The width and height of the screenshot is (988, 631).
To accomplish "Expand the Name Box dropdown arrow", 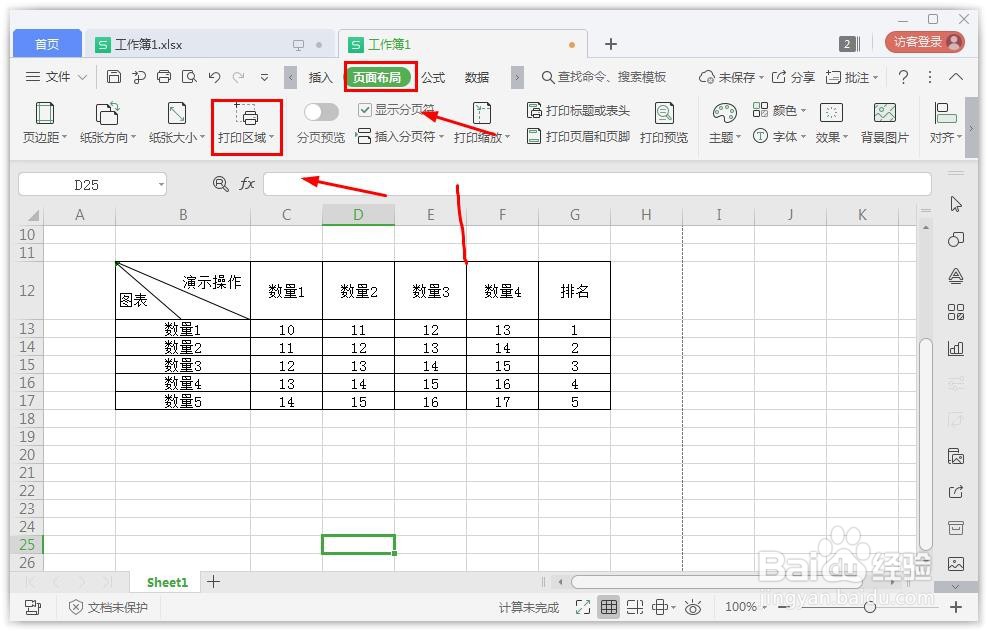I will coord(160,184).
